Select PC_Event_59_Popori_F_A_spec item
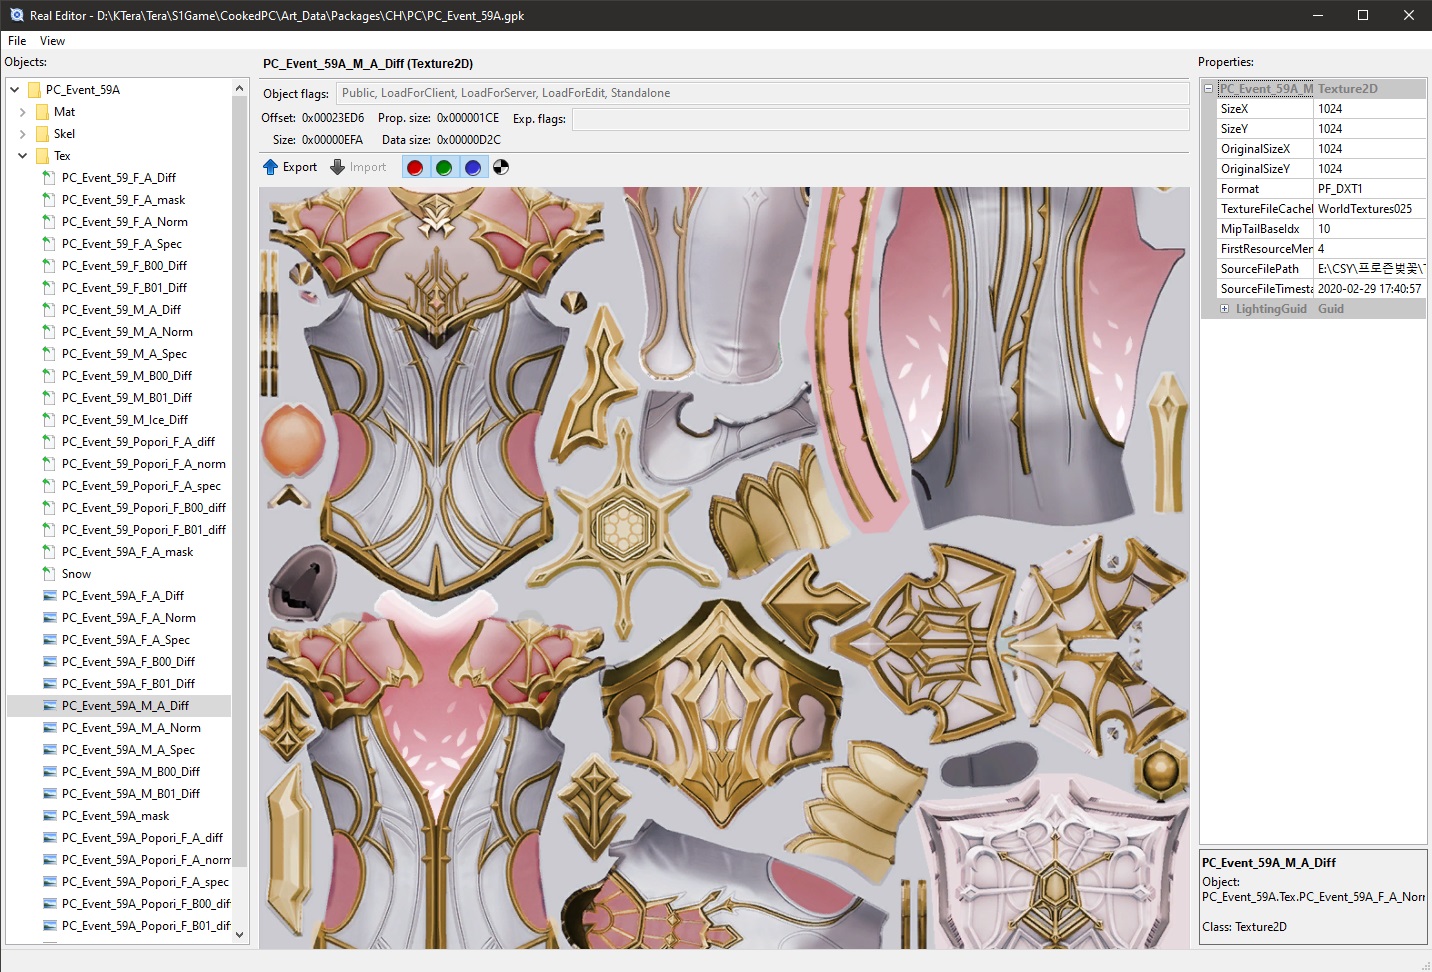 [141, 486]
